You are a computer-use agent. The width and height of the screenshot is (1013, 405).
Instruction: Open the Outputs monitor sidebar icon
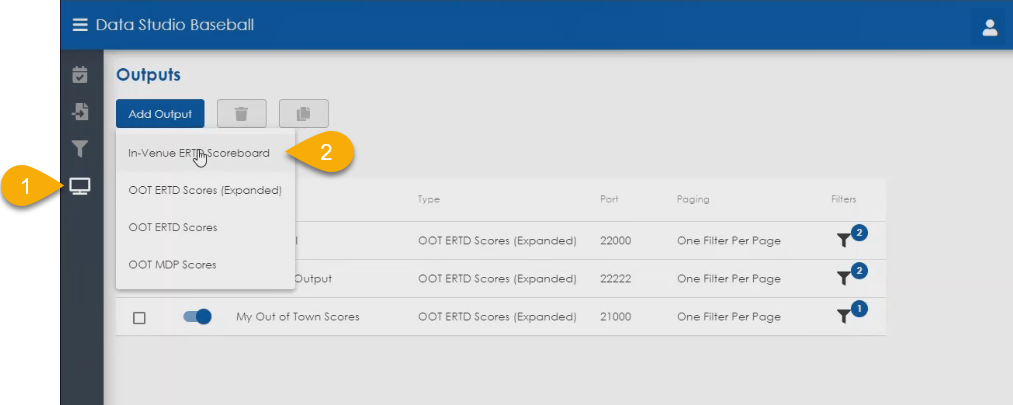tap(80, 187)
